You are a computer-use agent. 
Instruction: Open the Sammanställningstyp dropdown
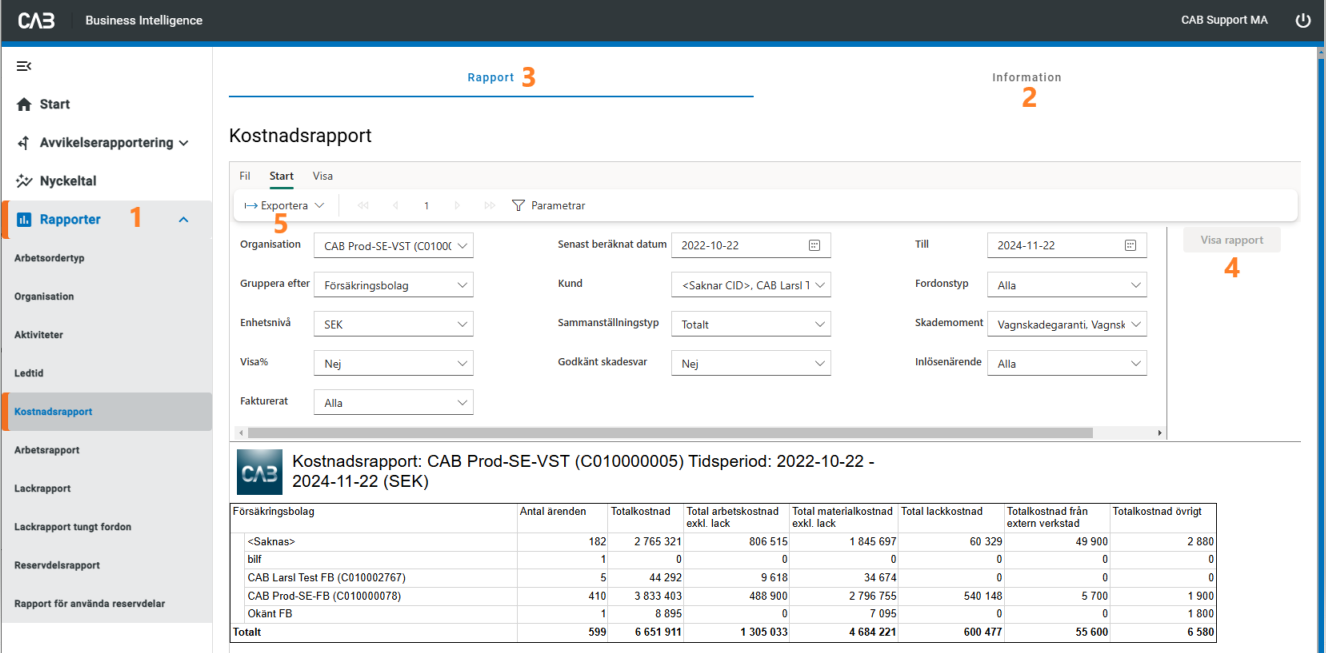point(751,324)
